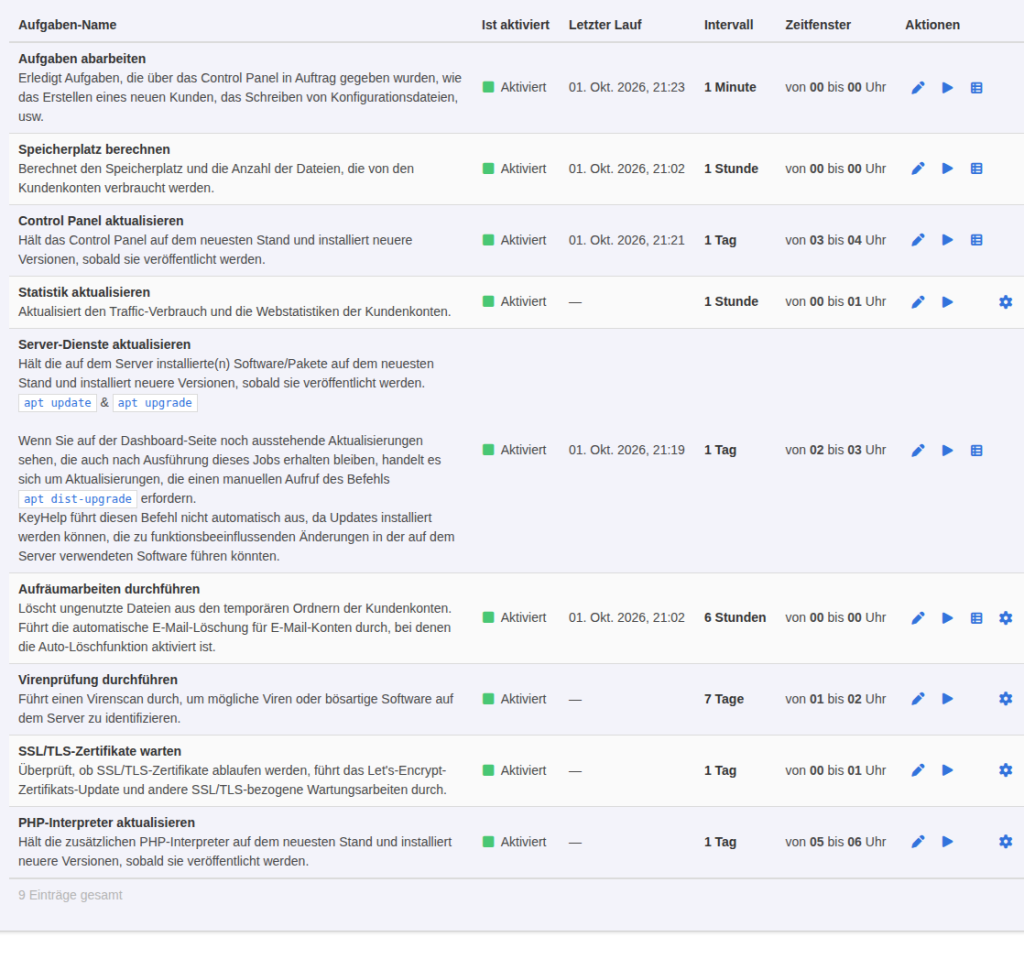Execute 'Server-Dienste aktualisieren' now

(x=947, y=450)
